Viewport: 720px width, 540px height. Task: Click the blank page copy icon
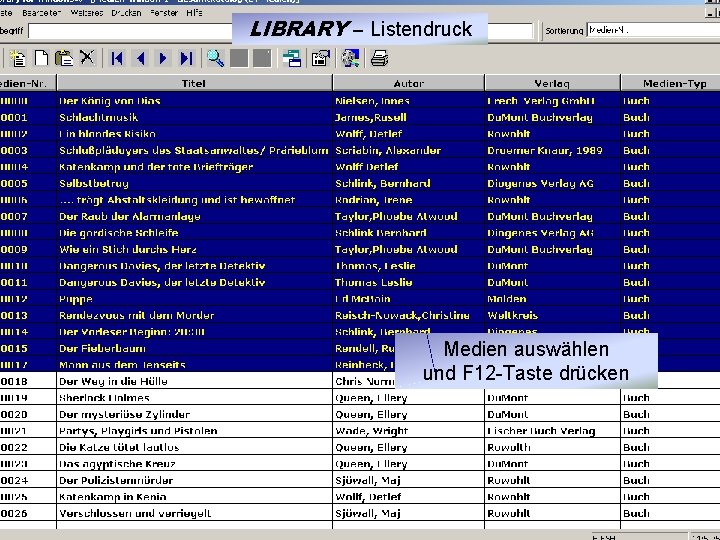[42, 58]
